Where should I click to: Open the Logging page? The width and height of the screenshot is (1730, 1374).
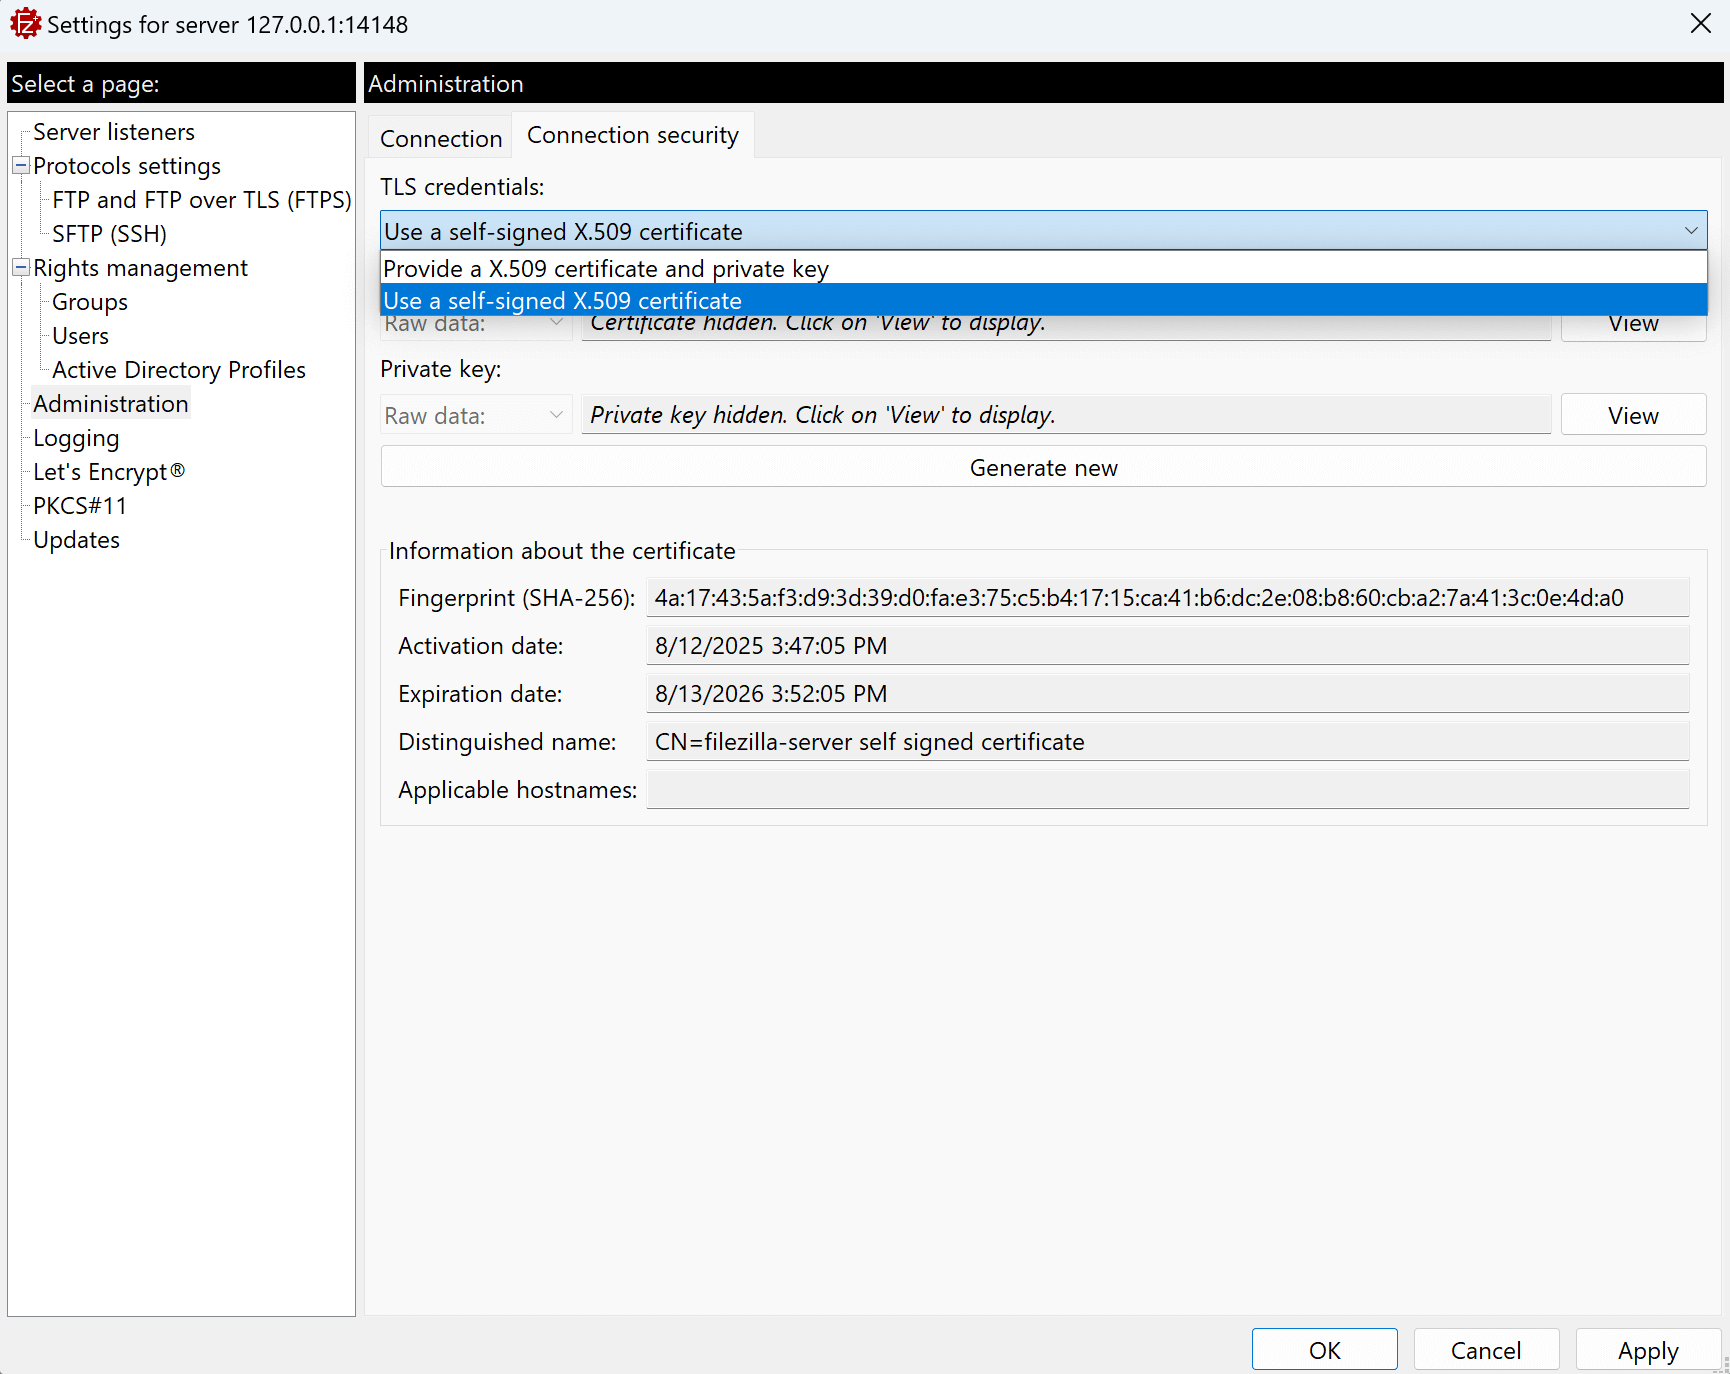coord(76,438)
